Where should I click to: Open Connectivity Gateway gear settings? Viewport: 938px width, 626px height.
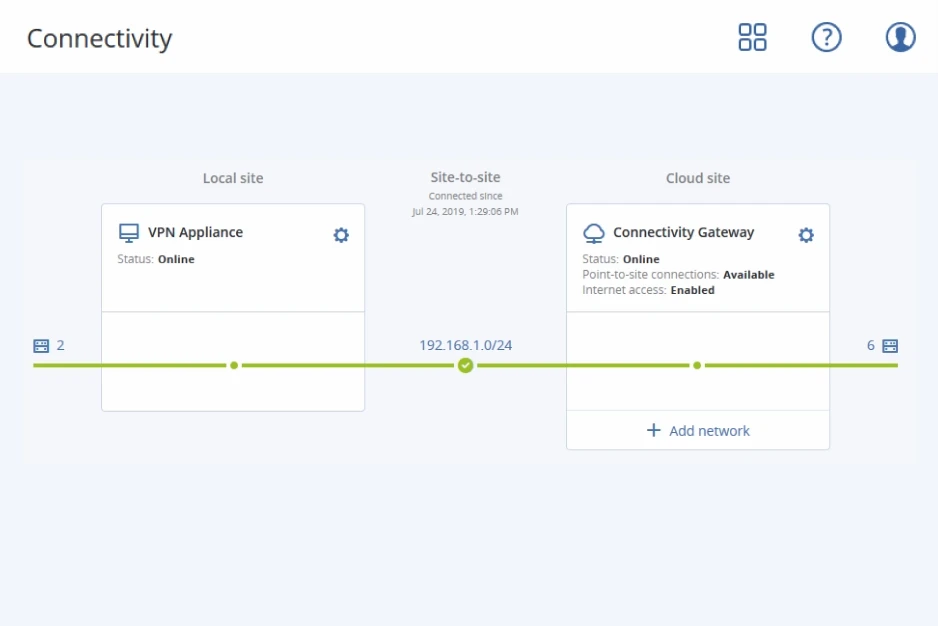click(x=806, y=235)
